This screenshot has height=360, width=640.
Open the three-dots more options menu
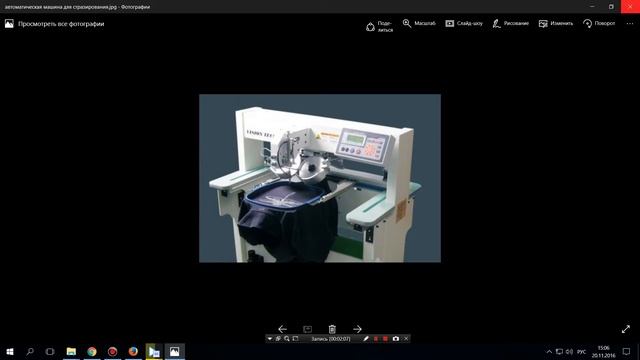pyautogui.click(x=630, y=24)
